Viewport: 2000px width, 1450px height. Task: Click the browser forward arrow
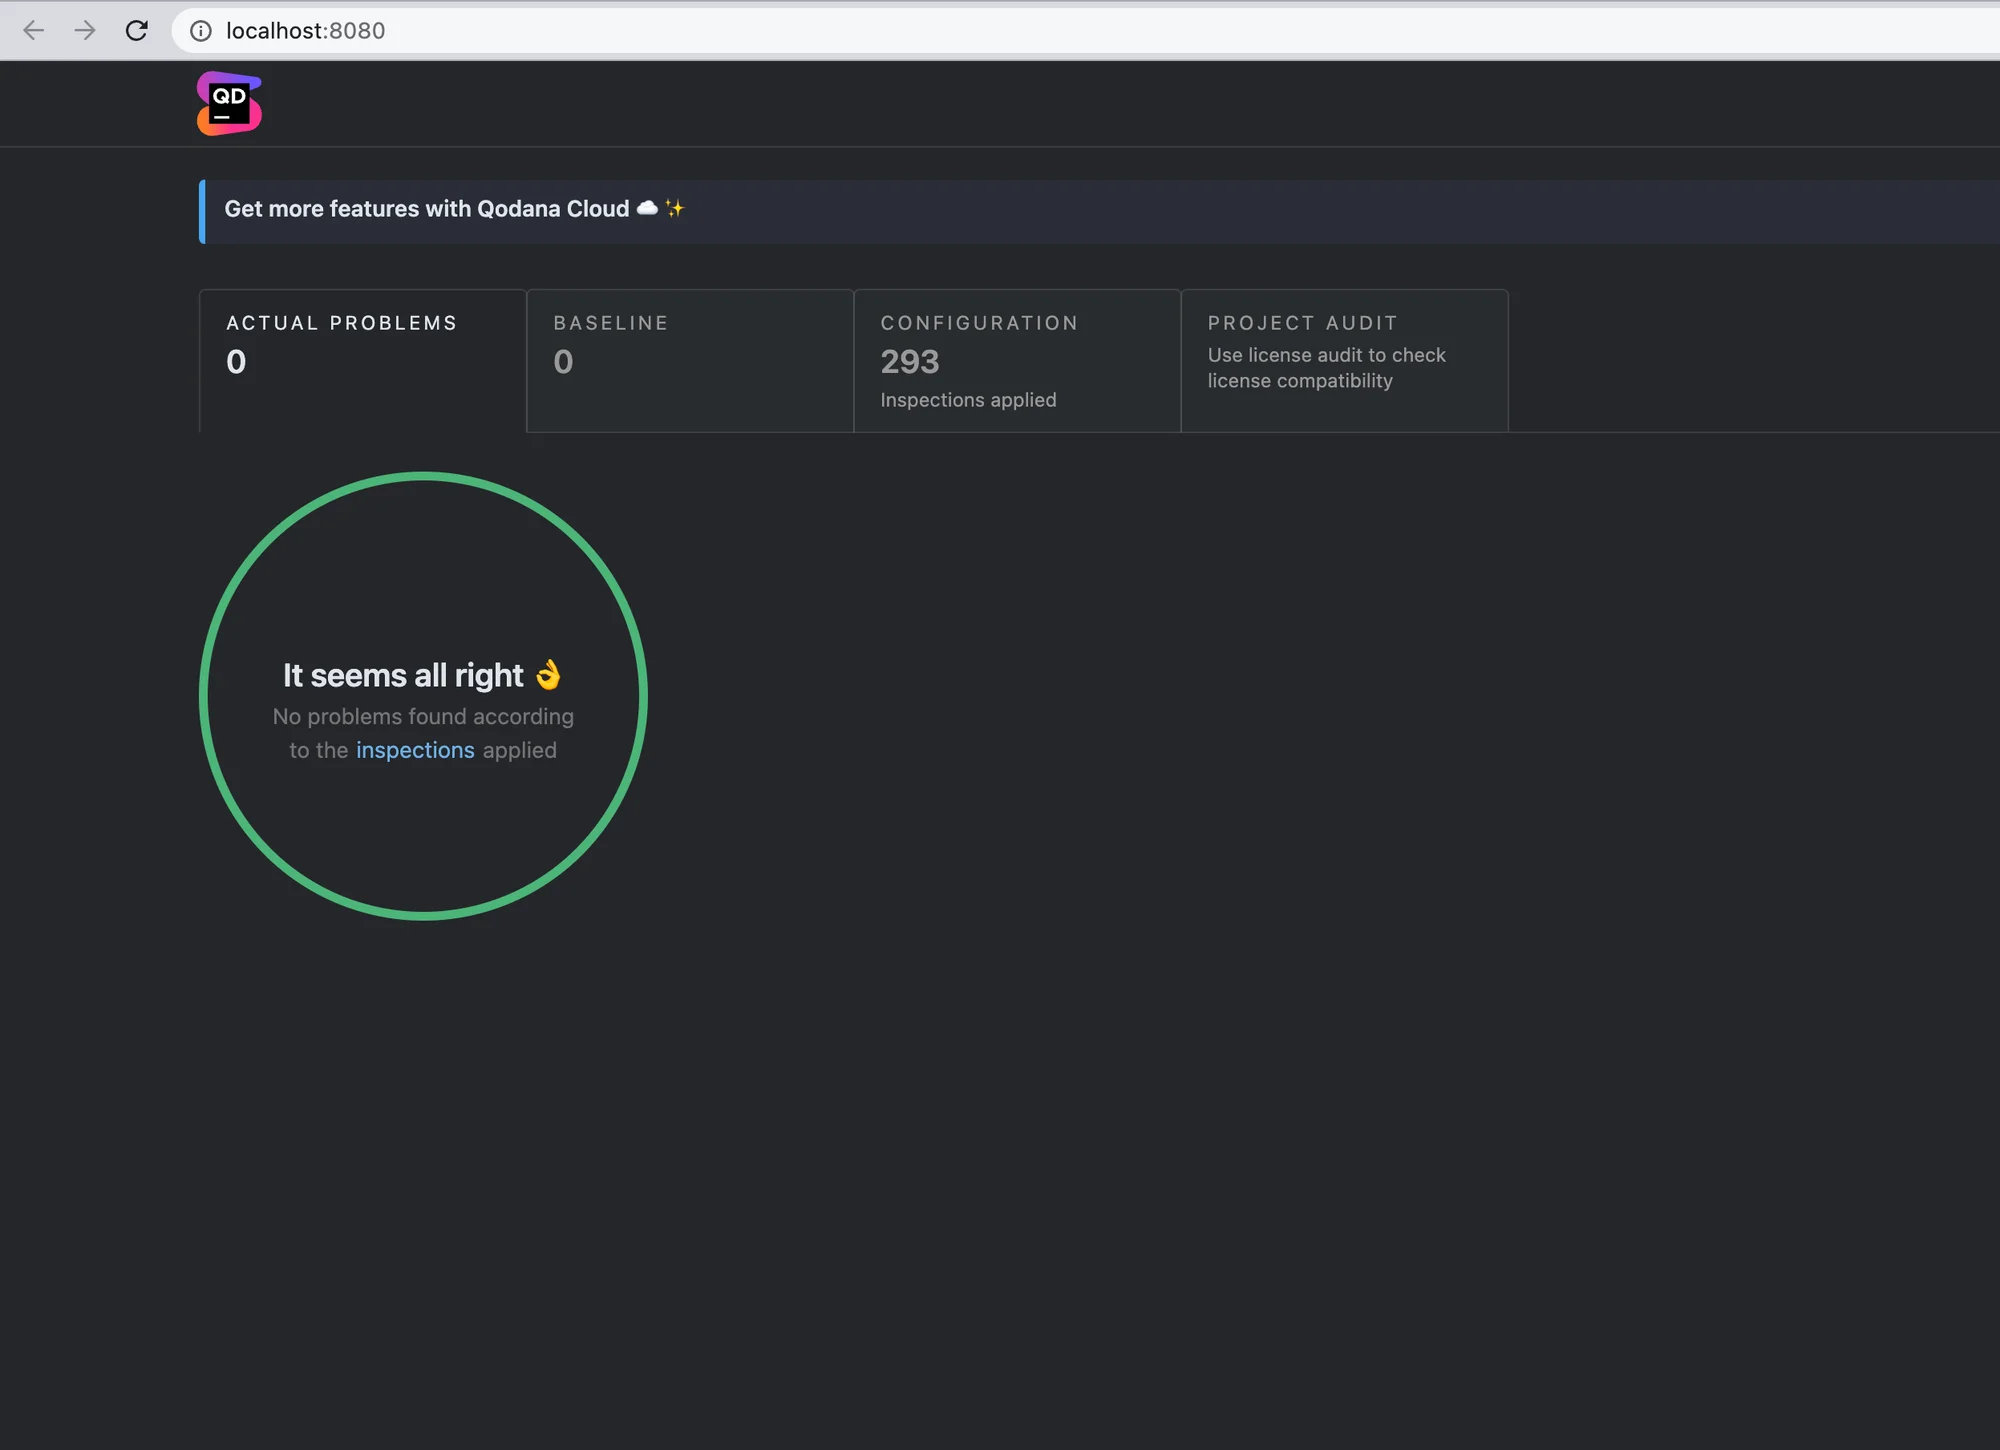click(85, 31)
